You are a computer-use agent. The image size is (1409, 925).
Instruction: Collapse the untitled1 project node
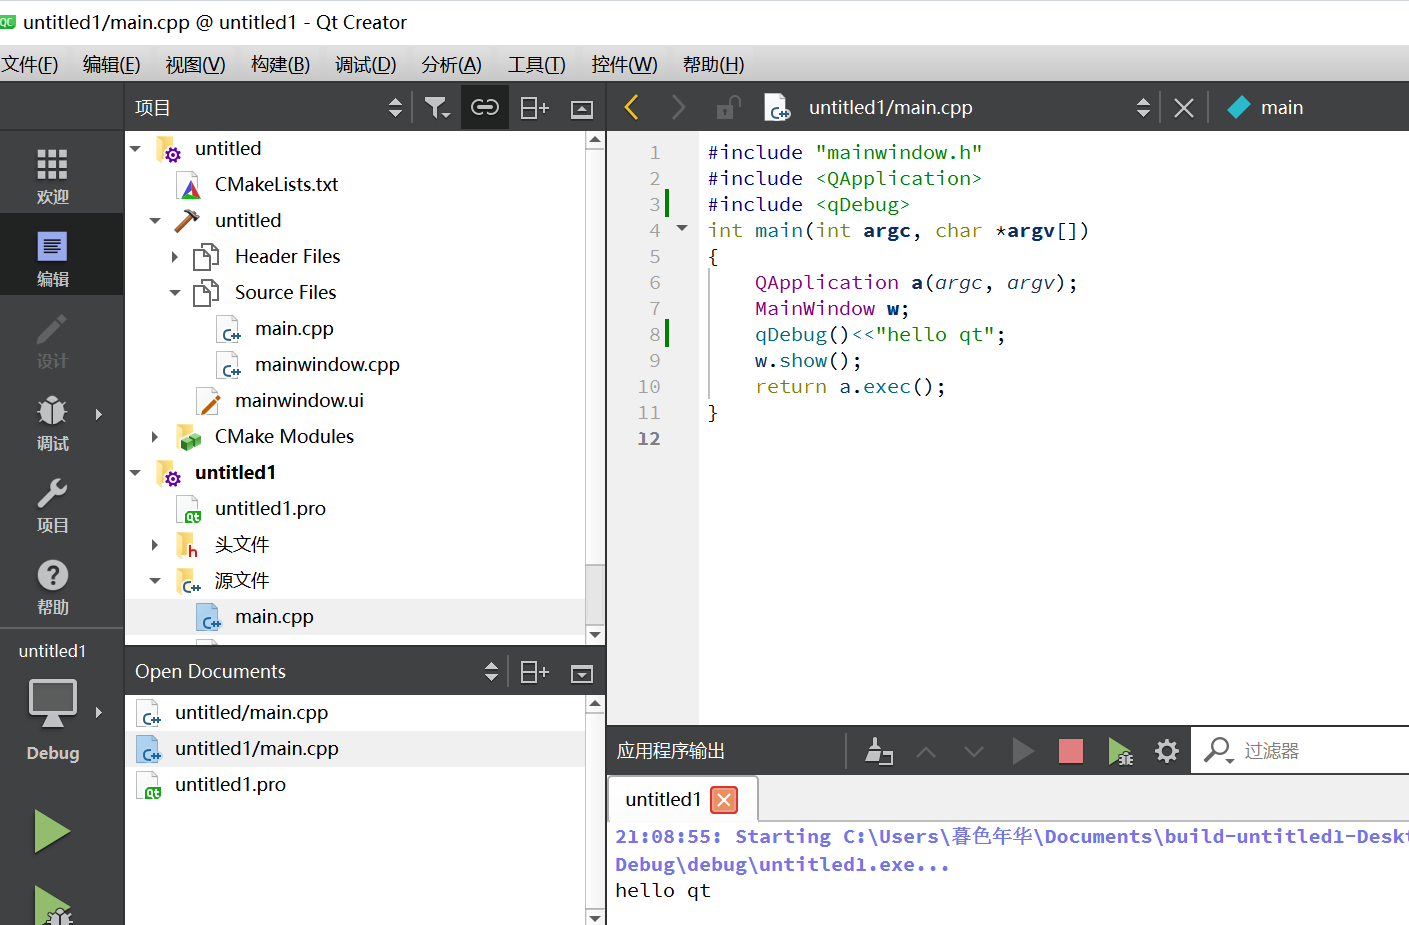click(x=135, y=473)
